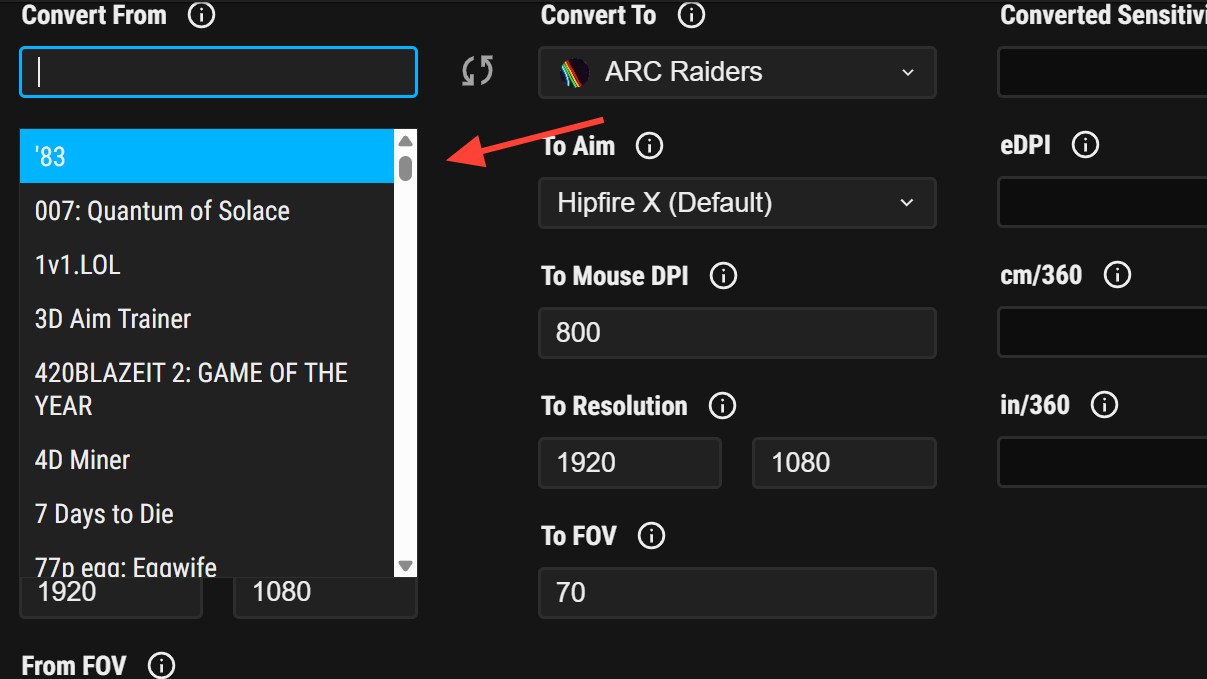Focus the Convert From search box
This screenshot has height=679, width=1207.
click(x=218, y=72)
